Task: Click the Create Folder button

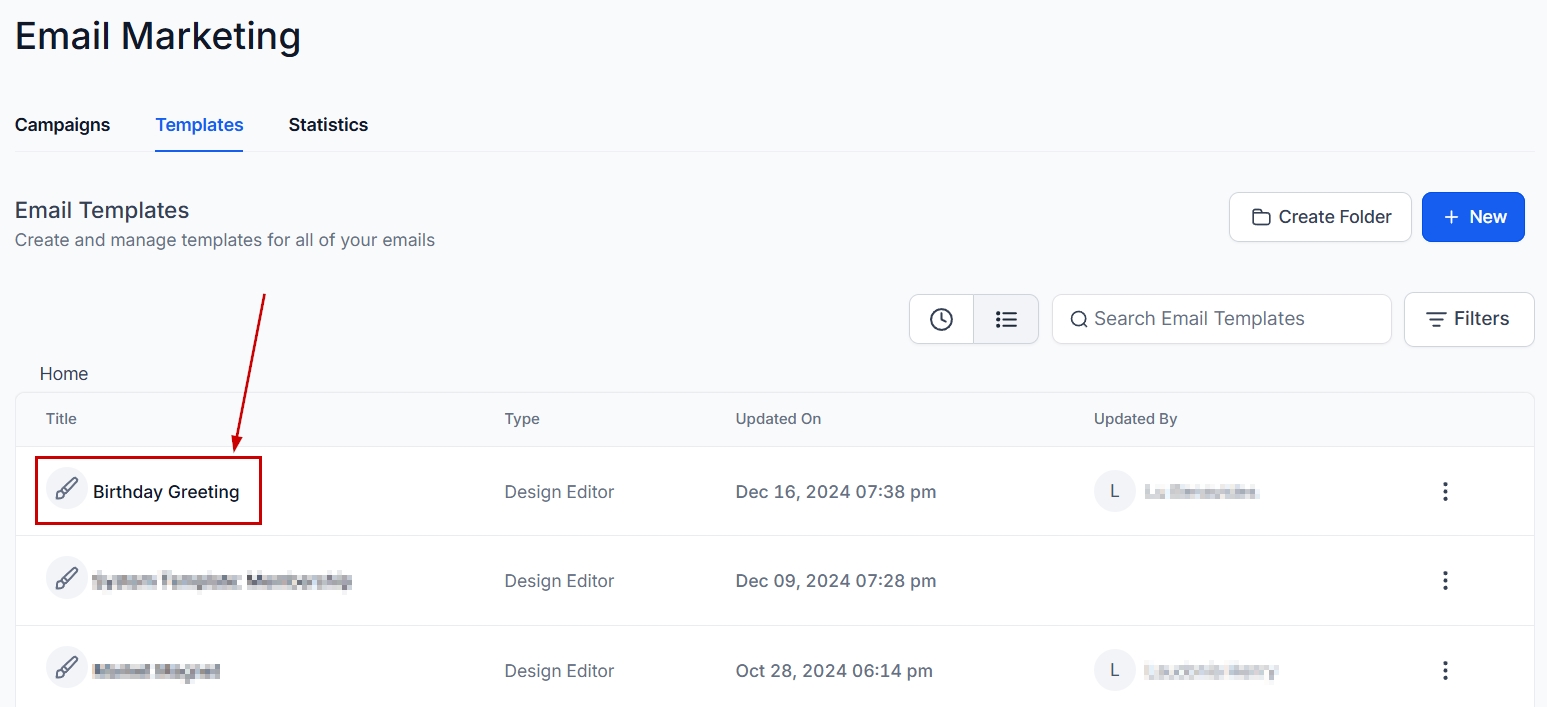Action: [x=1320, y=217]
